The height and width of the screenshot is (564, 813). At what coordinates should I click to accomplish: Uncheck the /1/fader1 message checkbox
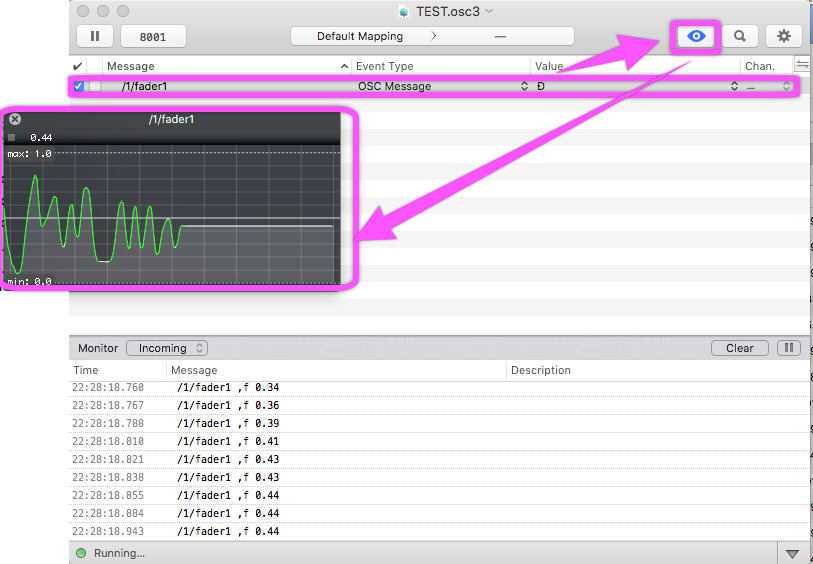point(79,87)
